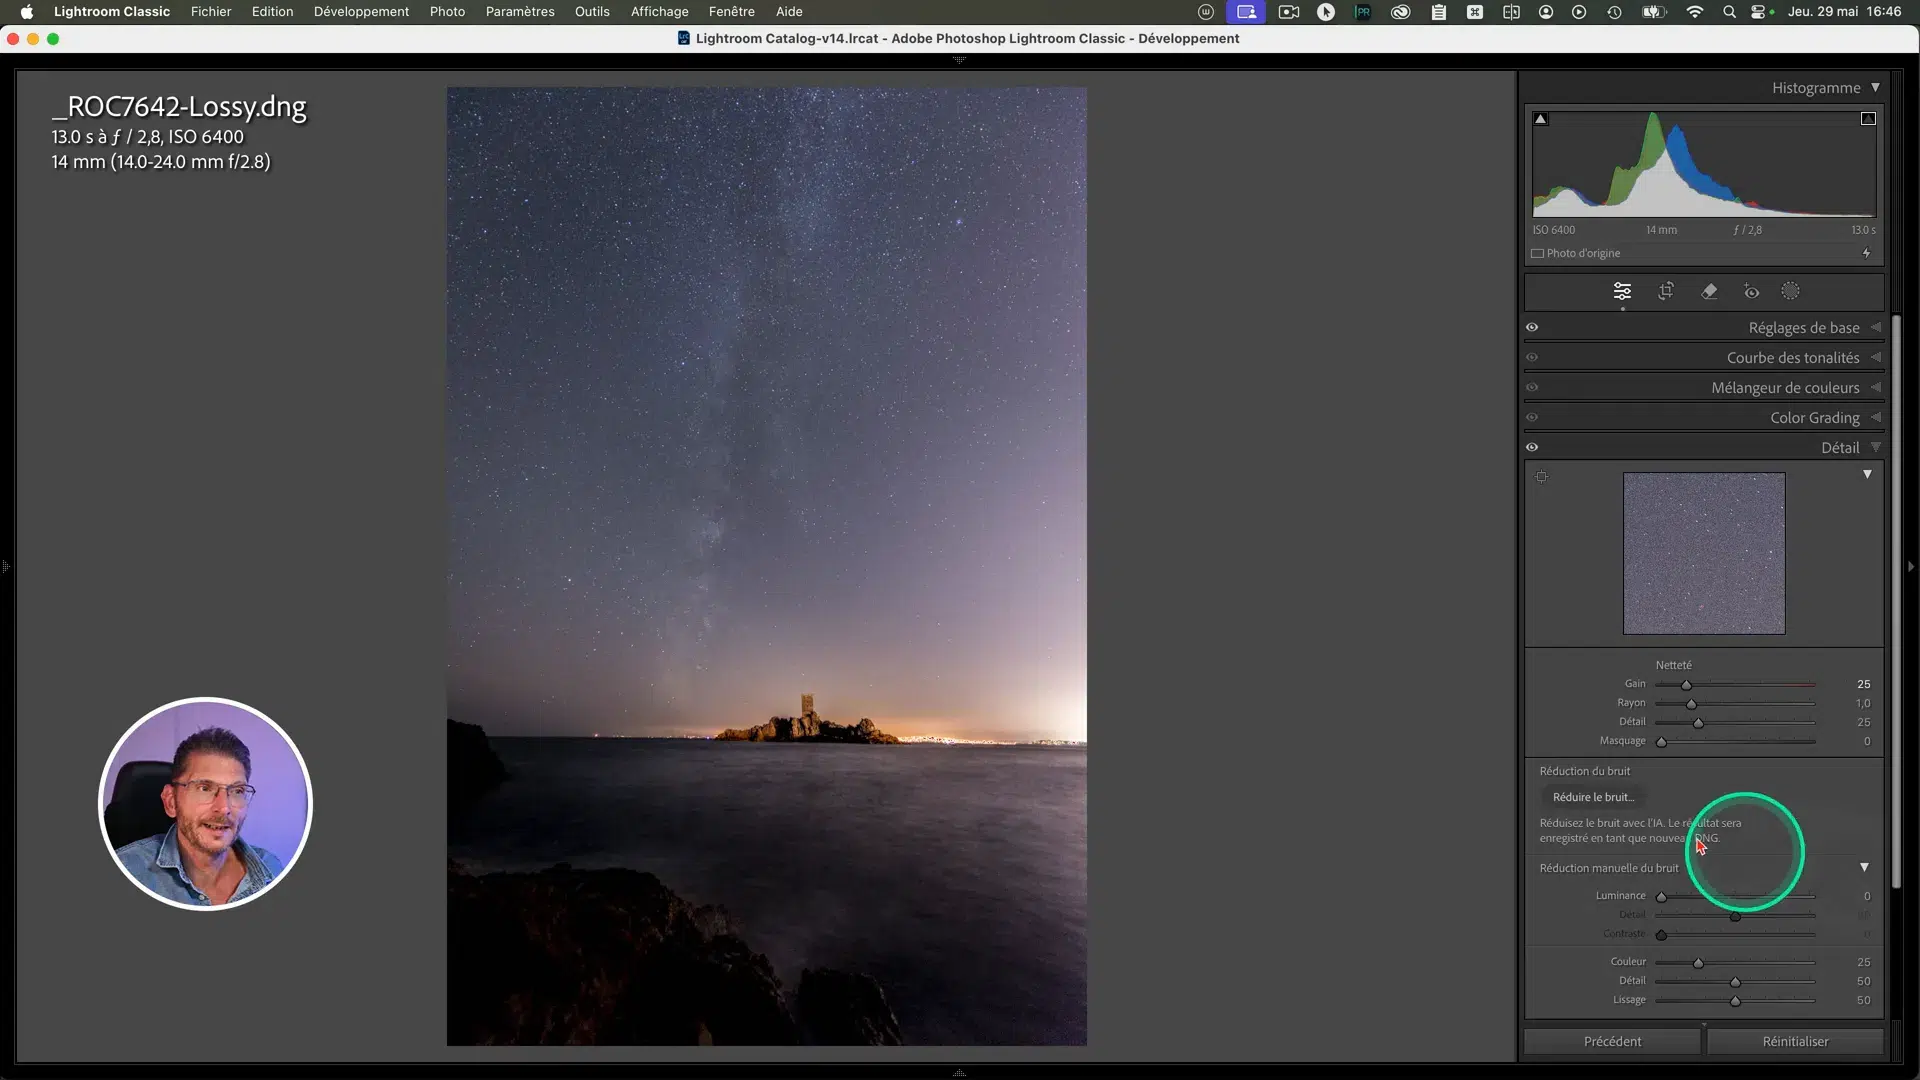Screen dimensions: 1920x1080
Task: Toggle Mélangeur de couleurs visibility eye
Action: pos(1532,387)
